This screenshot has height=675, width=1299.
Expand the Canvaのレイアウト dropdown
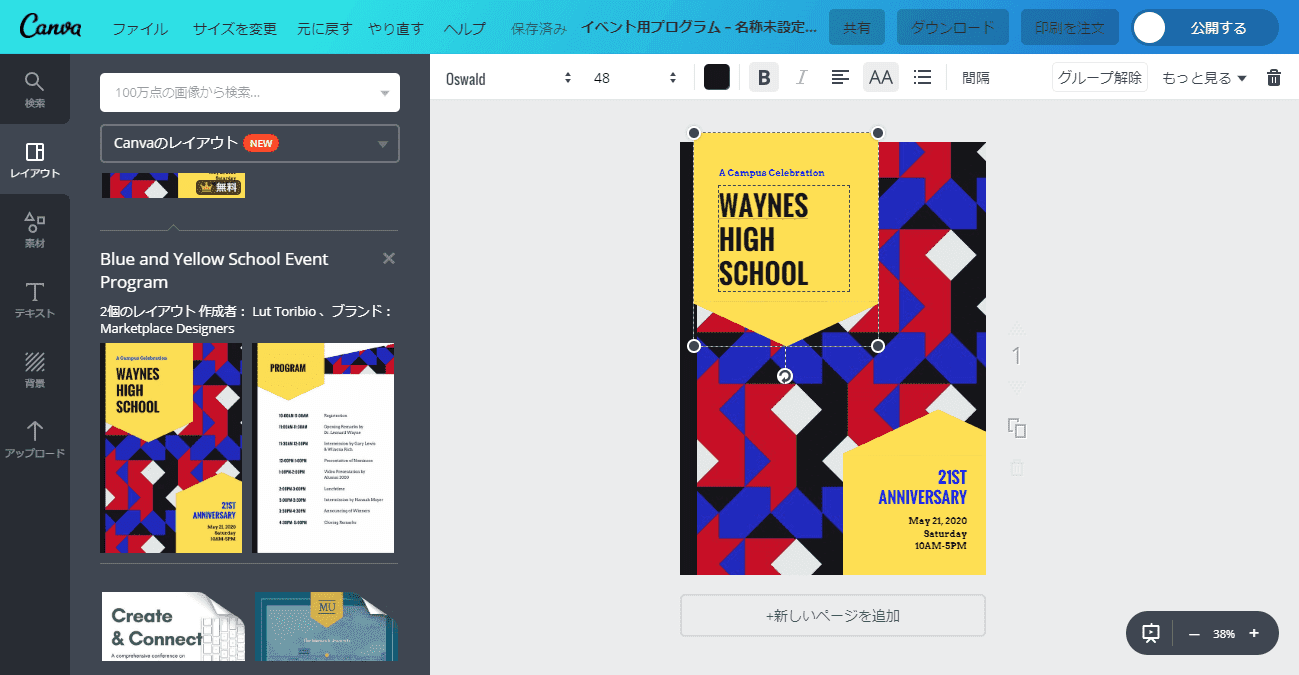point(249,143)
